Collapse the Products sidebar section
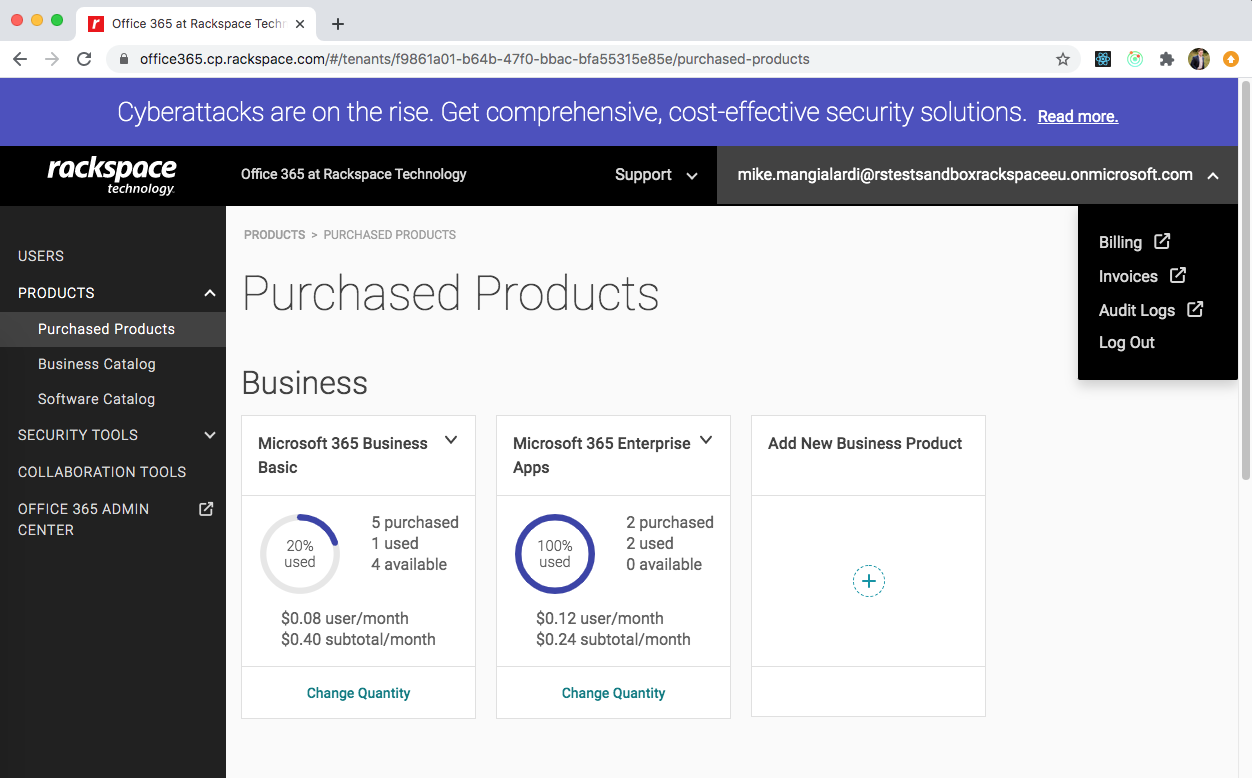This screenshot has width=1252, height=778. 209,293
